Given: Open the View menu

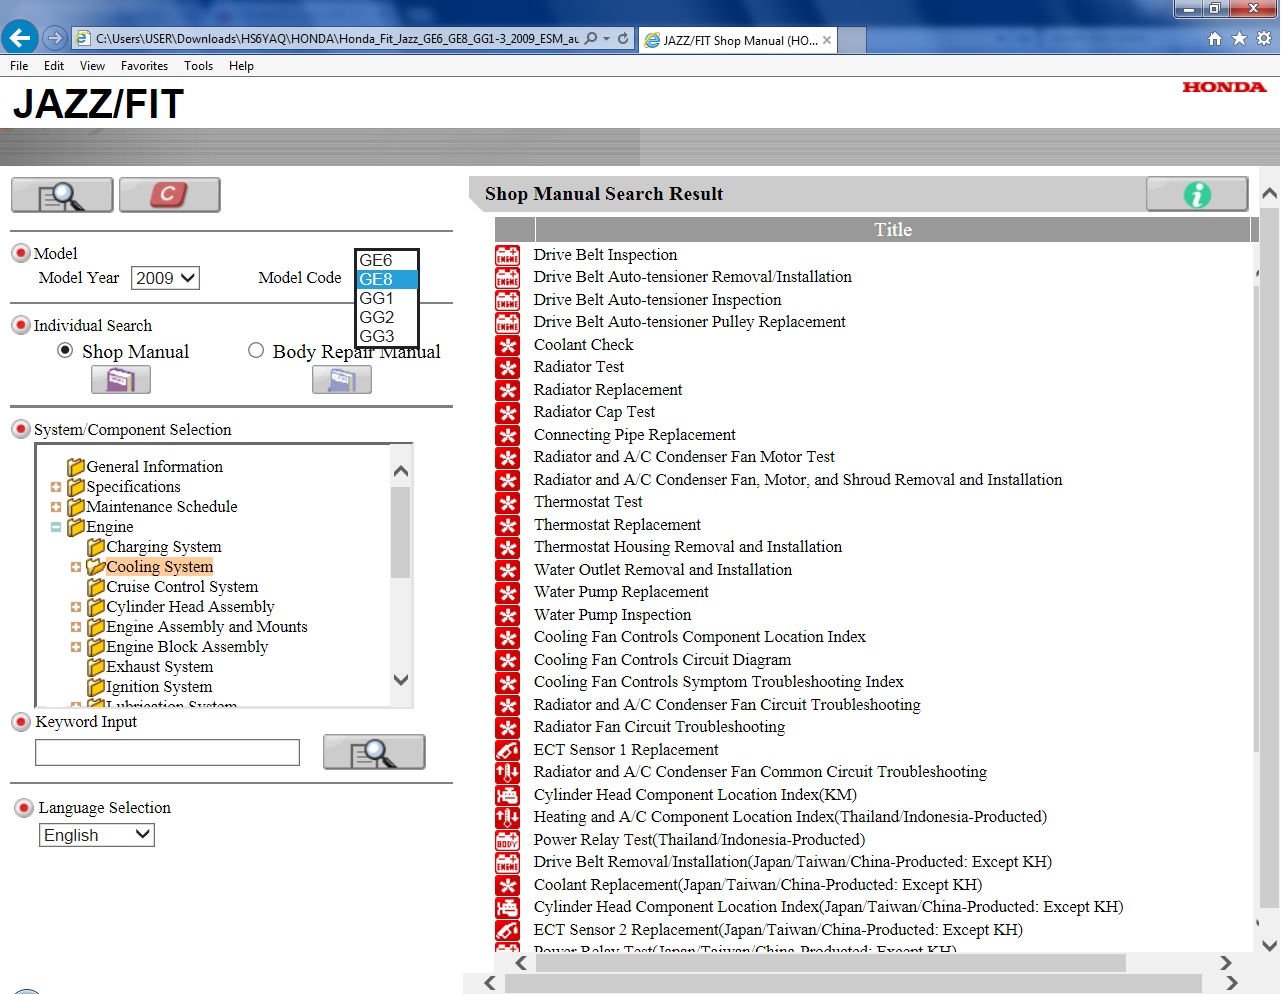Looking at the screenshot, I should pos(92,66).
